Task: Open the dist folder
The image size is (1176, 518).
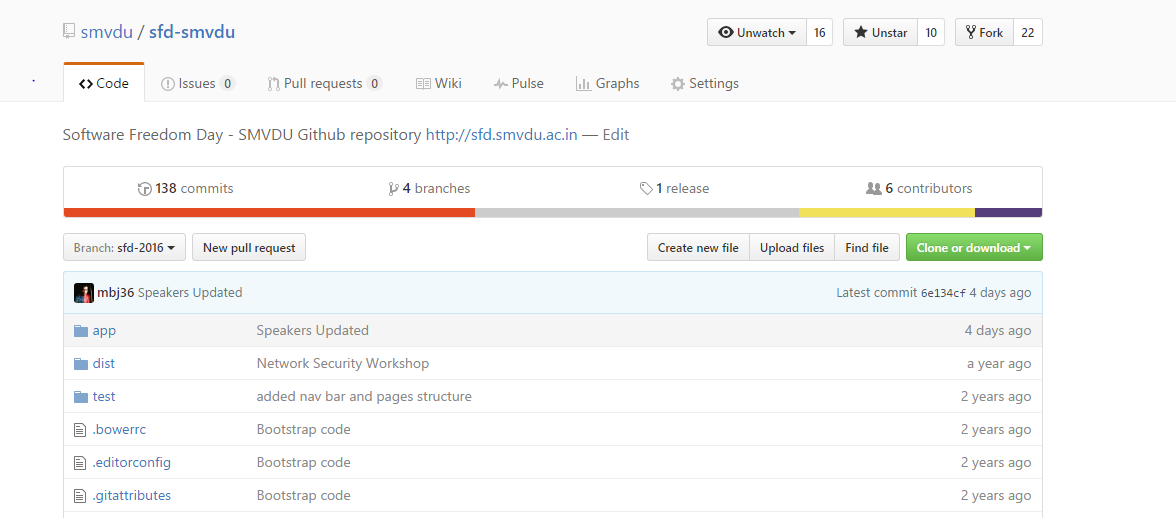Action: point(104,364)
